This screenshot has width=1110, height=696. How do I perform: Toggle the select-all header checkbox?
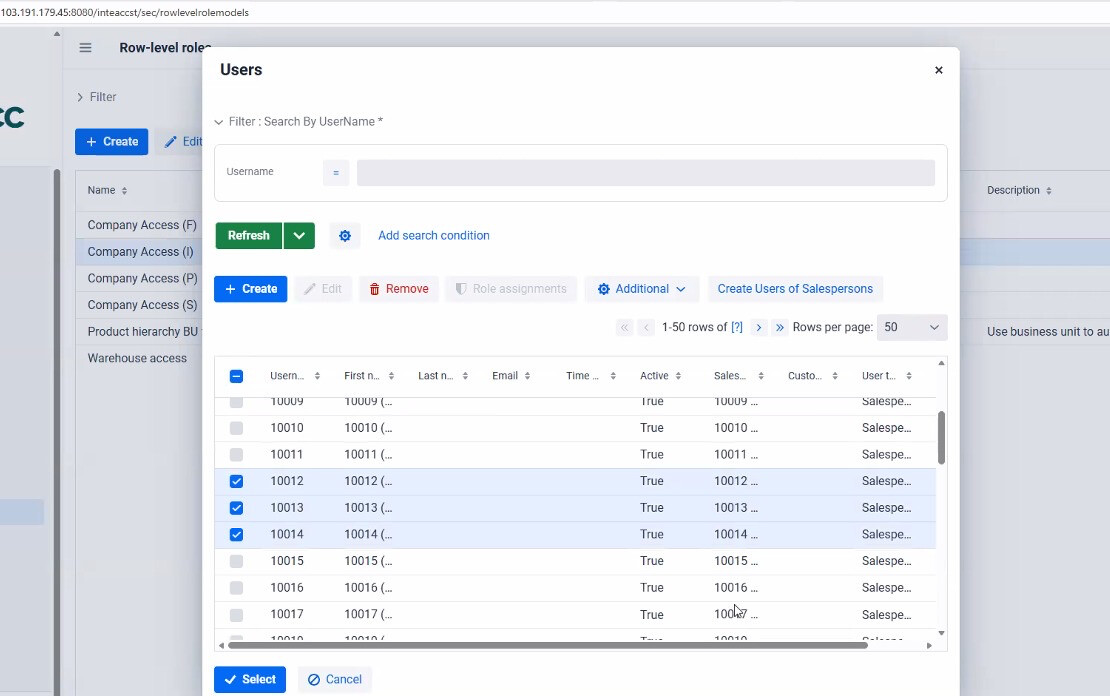(236, 376)
